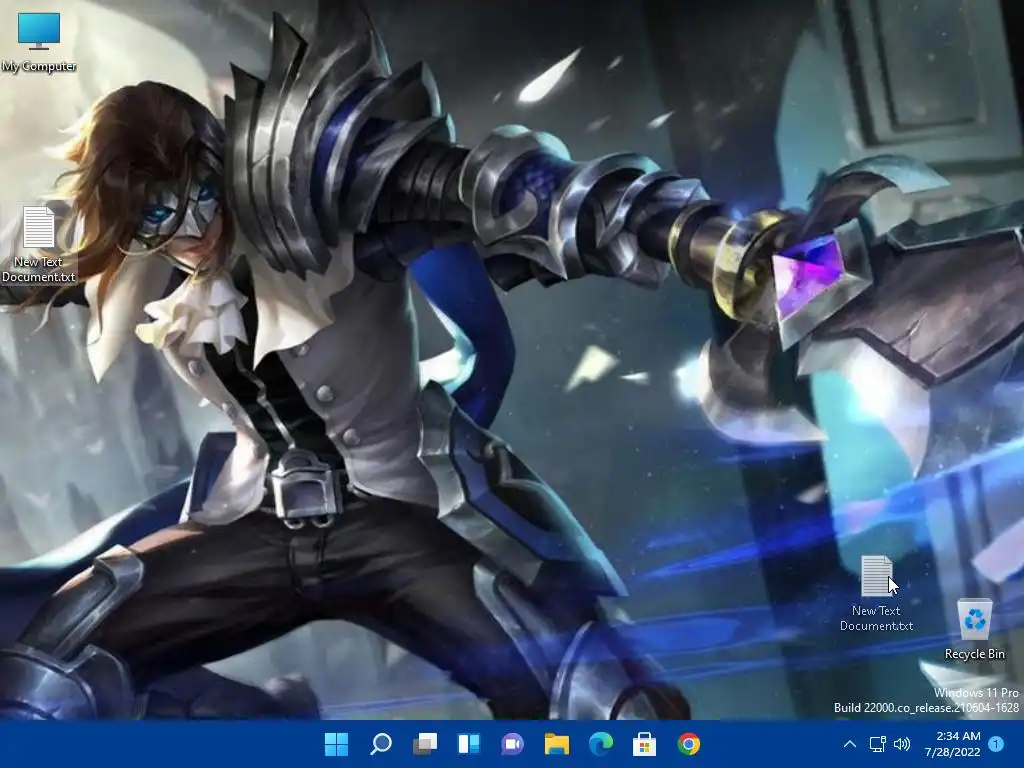Select New Text Document.txt near My Computer
The image size is (1024, 768).
point(39,245)
